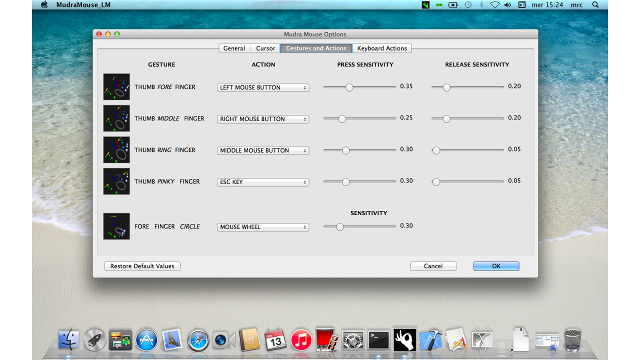Open Mission Control in the dock
The image size is (640, 360).
(120, 340)
